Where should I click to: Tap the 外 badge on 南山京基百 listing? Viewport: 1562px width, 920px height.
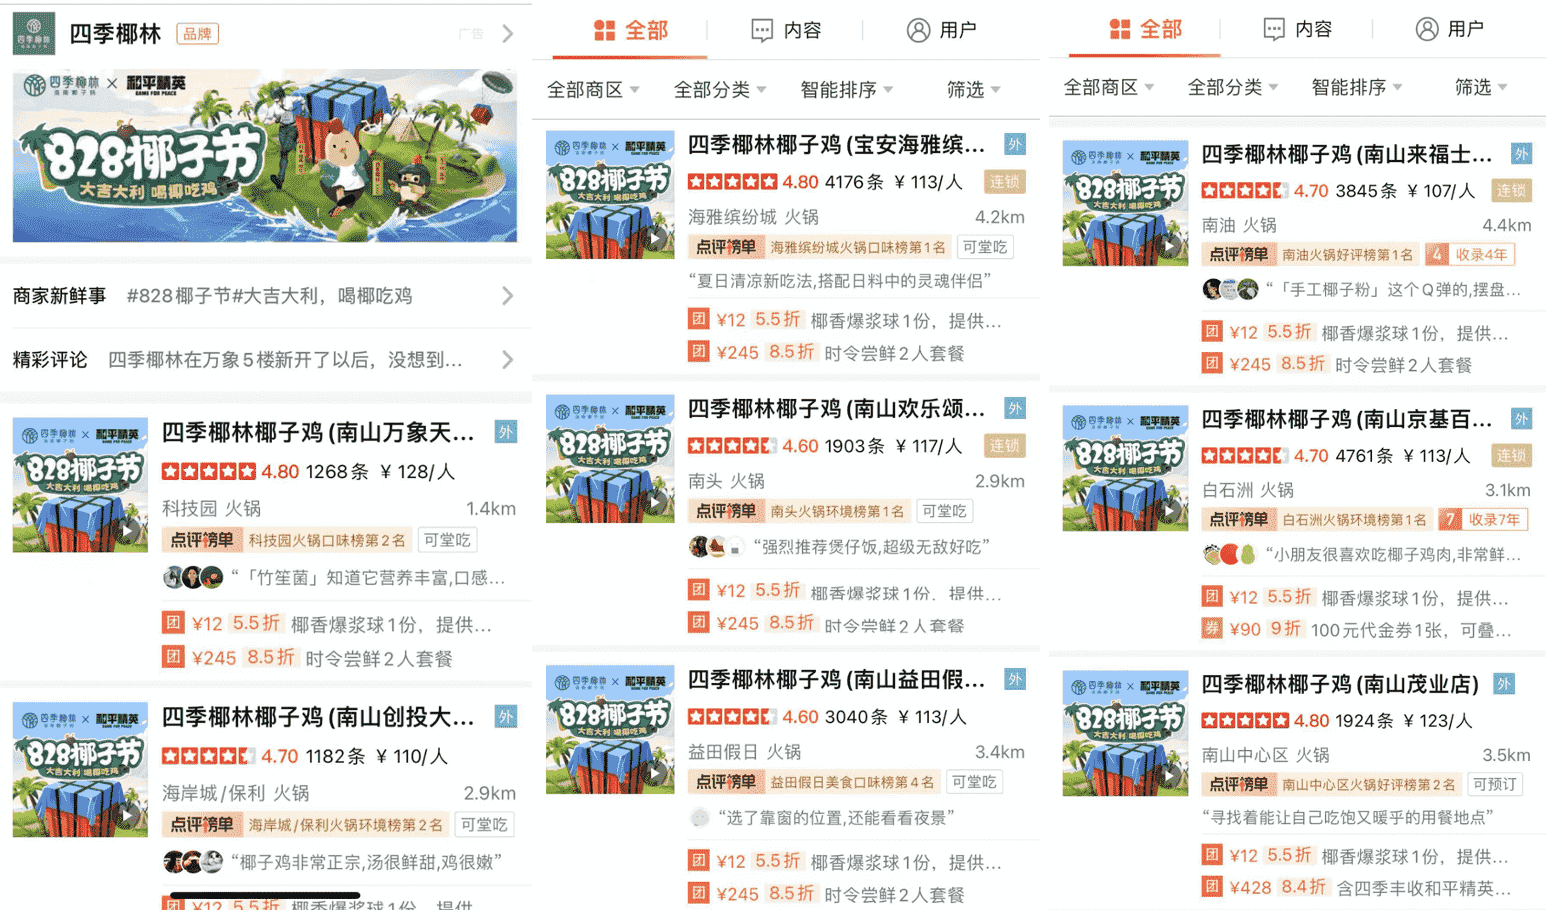click(x=1521, y=419)
